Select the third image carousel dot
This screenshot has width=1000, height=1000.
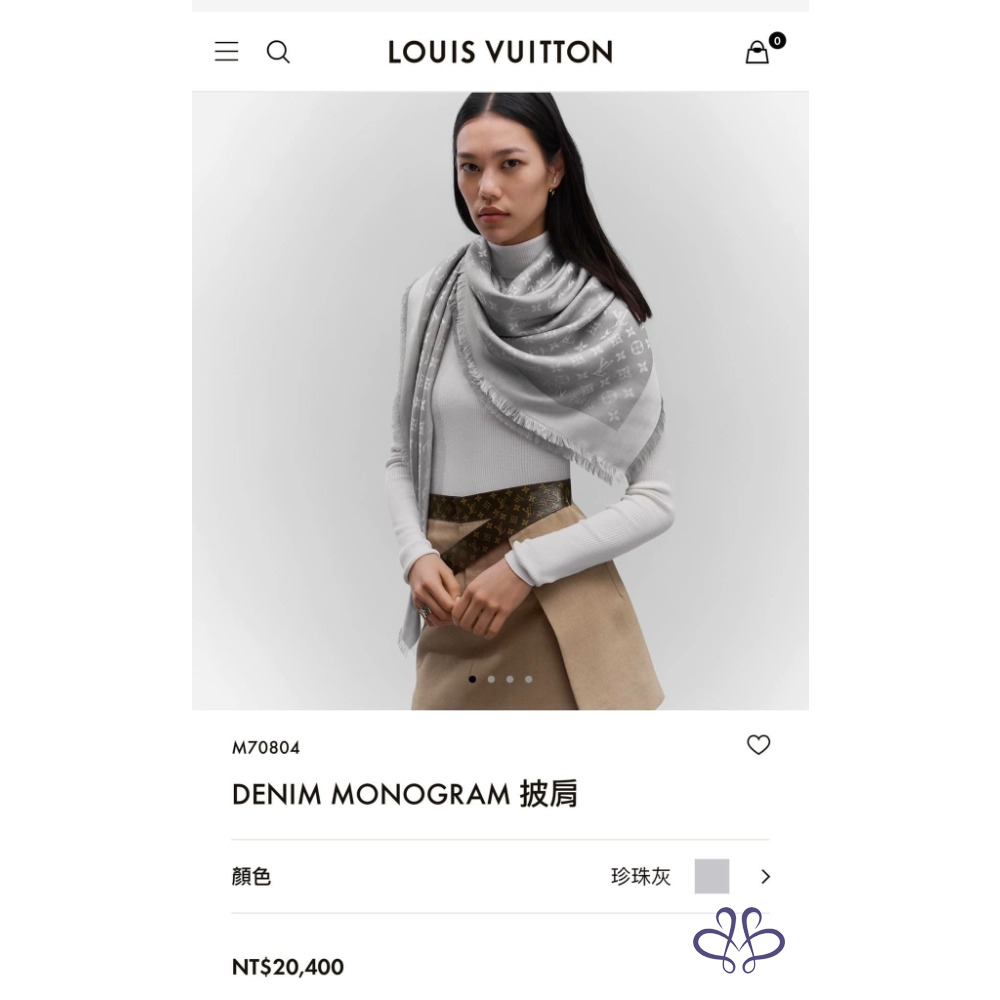click(x=510, y=679)
